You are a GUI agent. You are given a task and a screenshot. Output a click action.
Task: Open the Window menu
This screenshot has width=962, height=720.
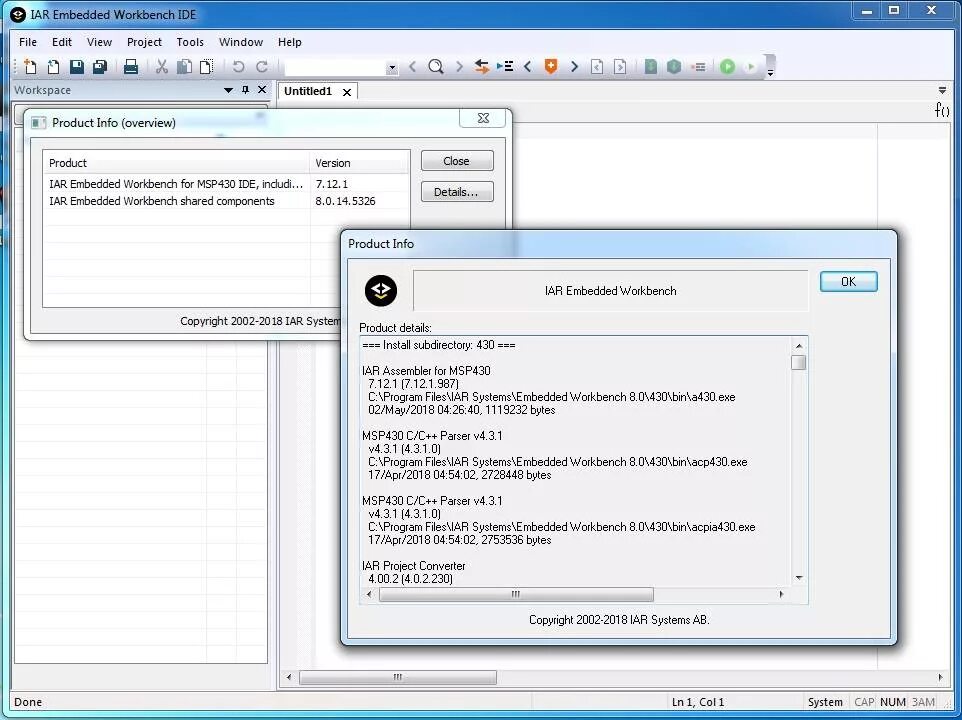(x=241, y=42)
